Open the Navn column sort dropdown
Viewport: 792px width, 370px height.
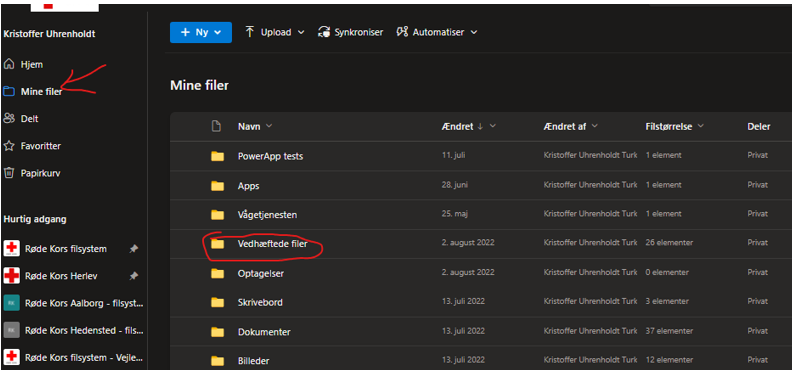(269, 126)
